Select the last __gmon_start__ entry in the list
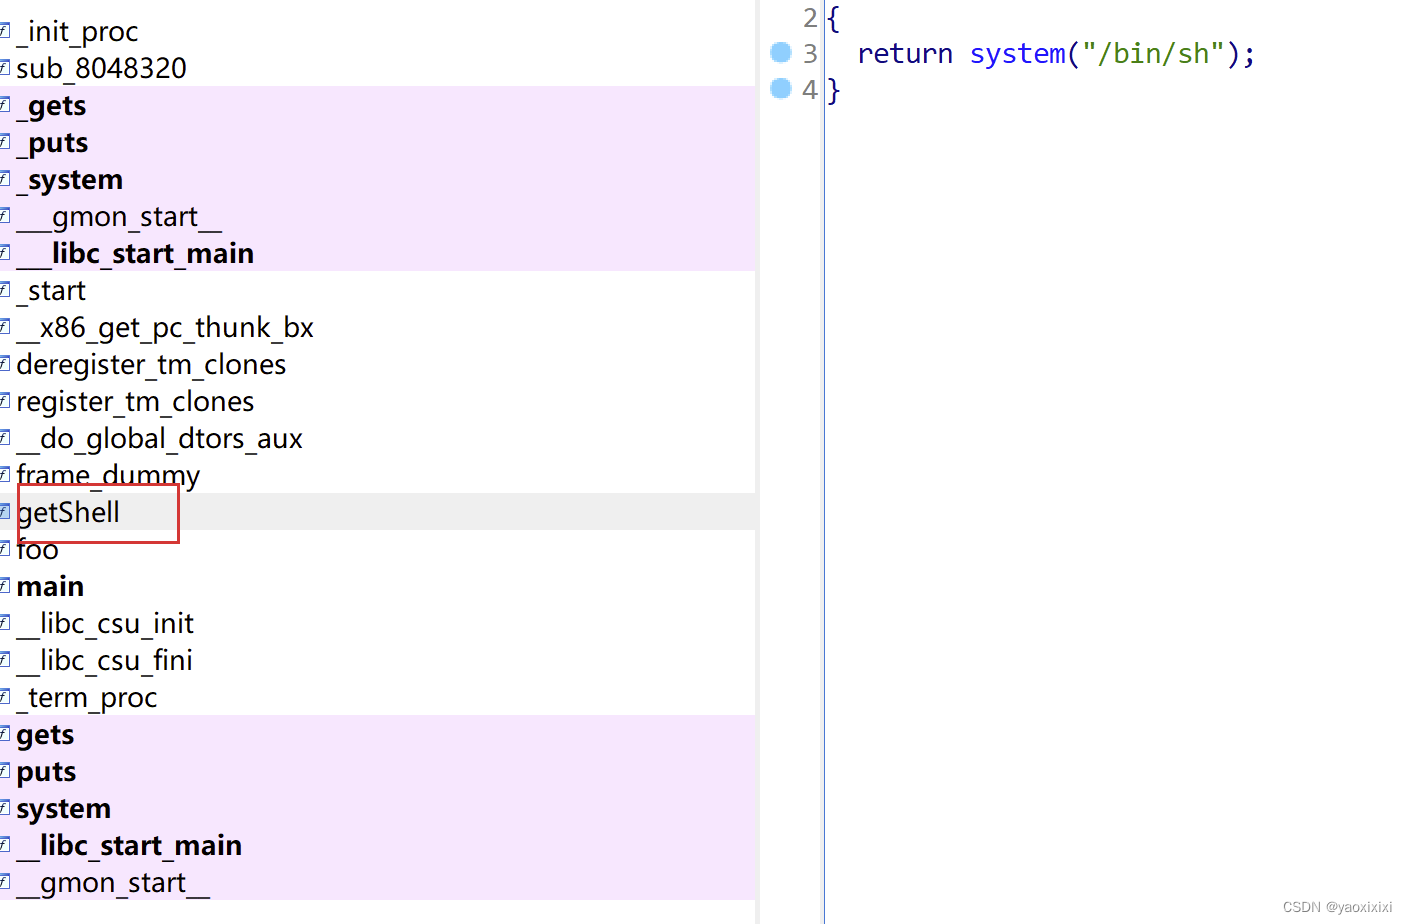 pos(113,882)
